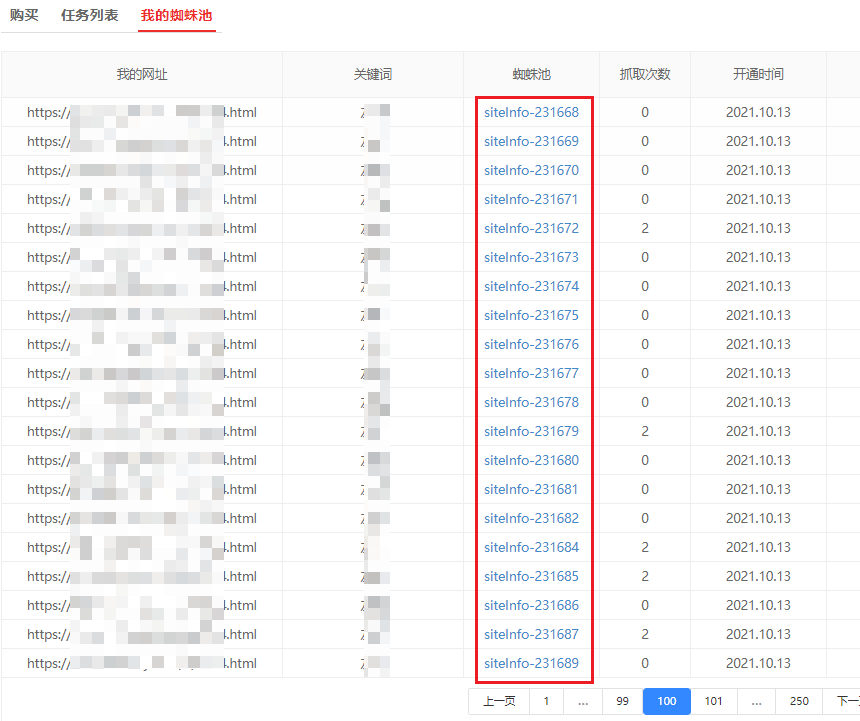Click the siteInfo-231689 link

pos(531,663)
